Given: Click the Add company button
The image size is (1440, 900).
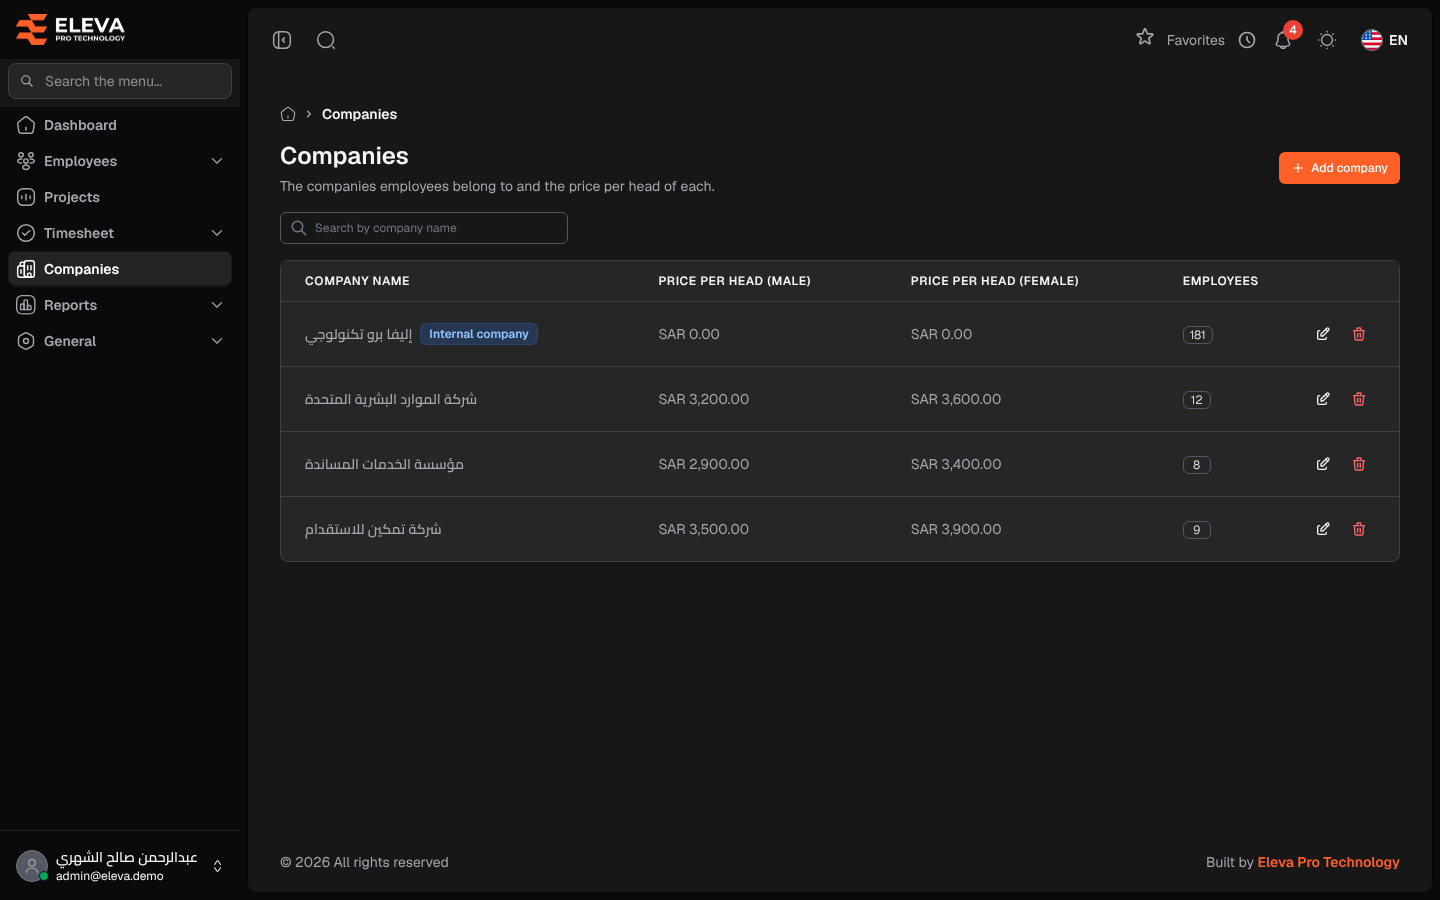Looking at the screenshot, I should [x=1339, y=168].
